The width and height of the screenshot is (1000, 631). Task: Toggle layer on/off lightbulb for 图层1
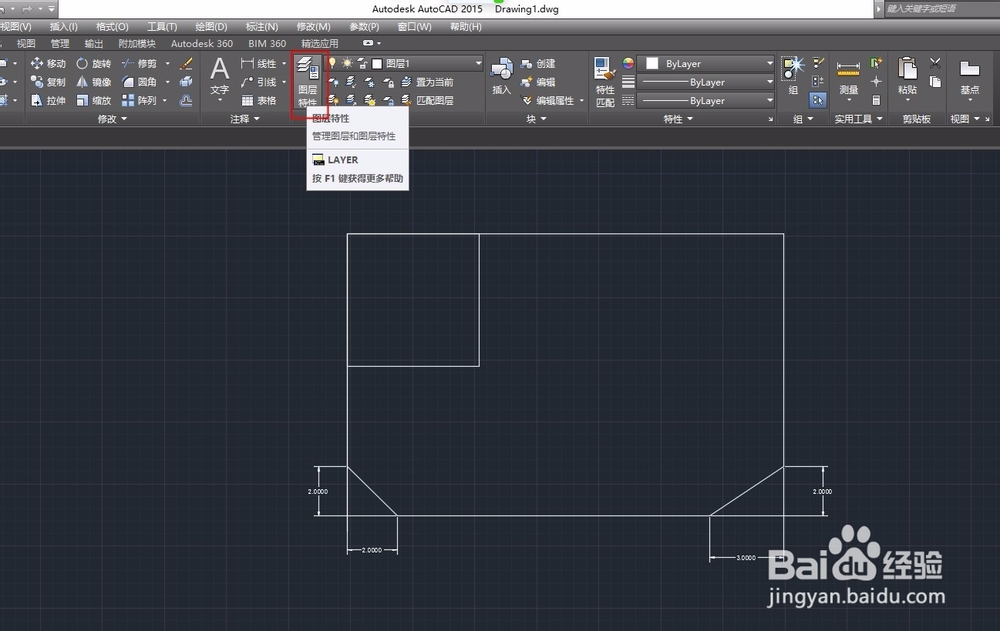pos(332,63)
